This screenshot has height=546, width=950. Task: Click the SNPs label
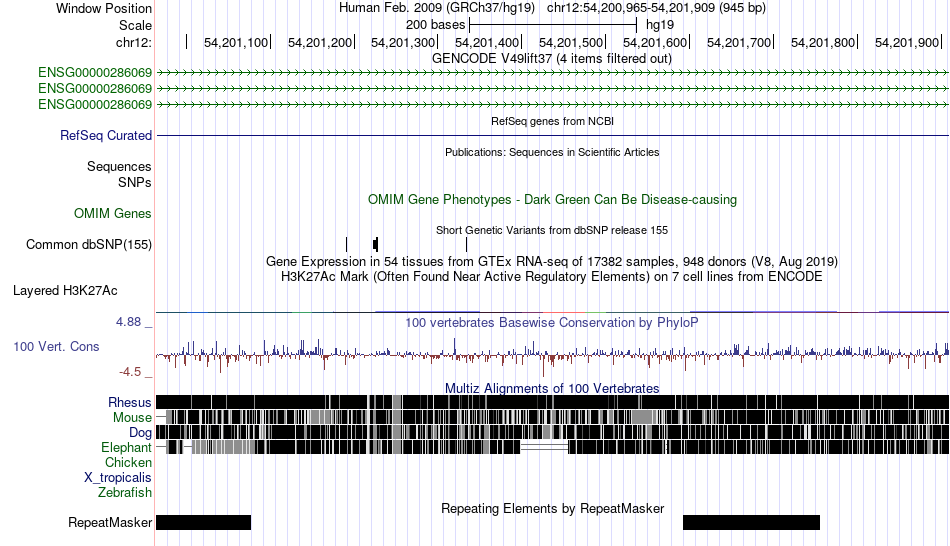(x=135, y=182)
